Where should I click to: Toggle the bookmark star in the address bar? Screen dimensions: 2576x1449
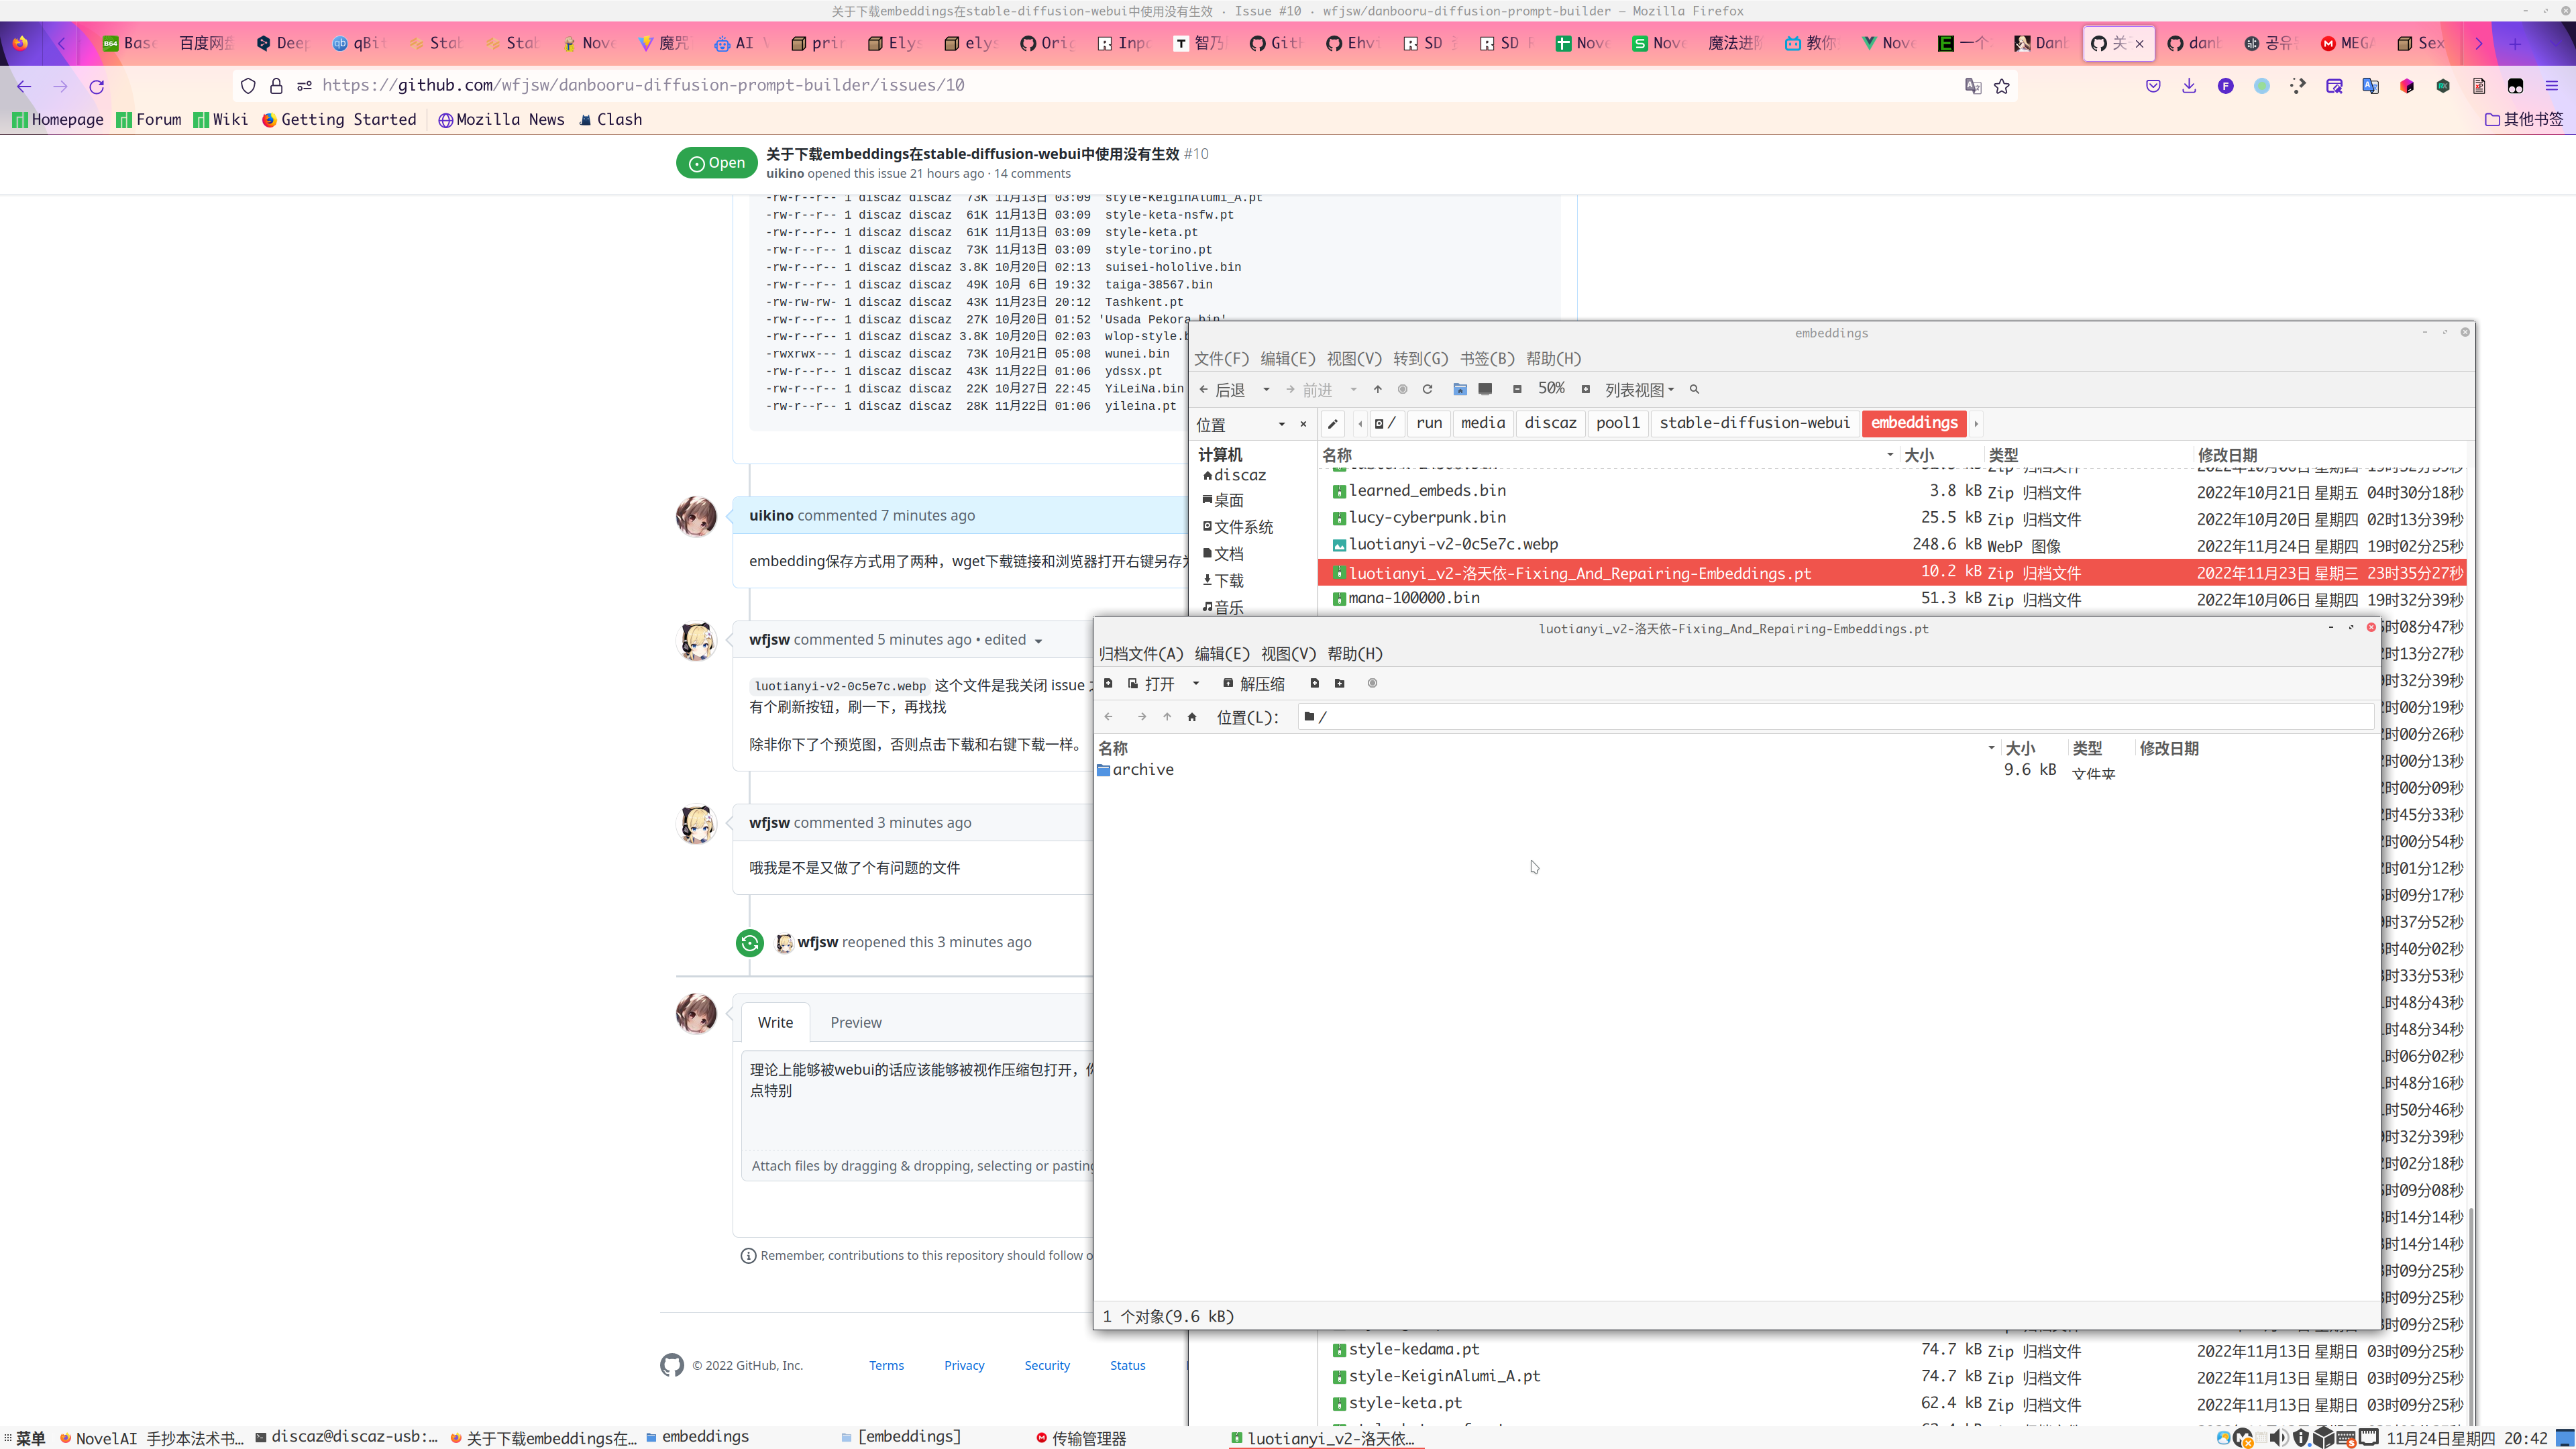[2003, 86]
